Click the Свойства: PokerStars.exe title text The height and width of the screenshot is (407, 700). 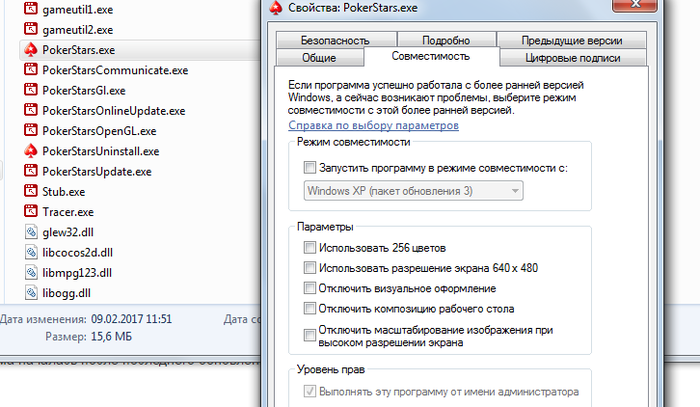pos(353,8)
